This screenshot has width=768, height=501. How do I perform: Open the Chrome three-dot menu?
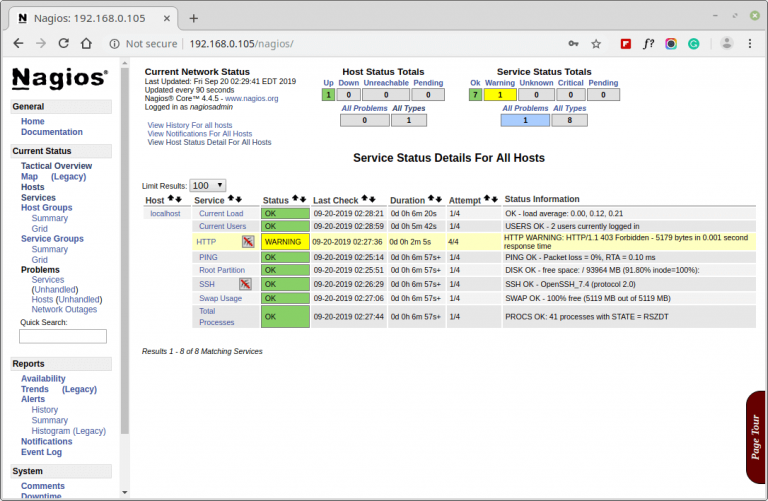(x=752, y=44)
